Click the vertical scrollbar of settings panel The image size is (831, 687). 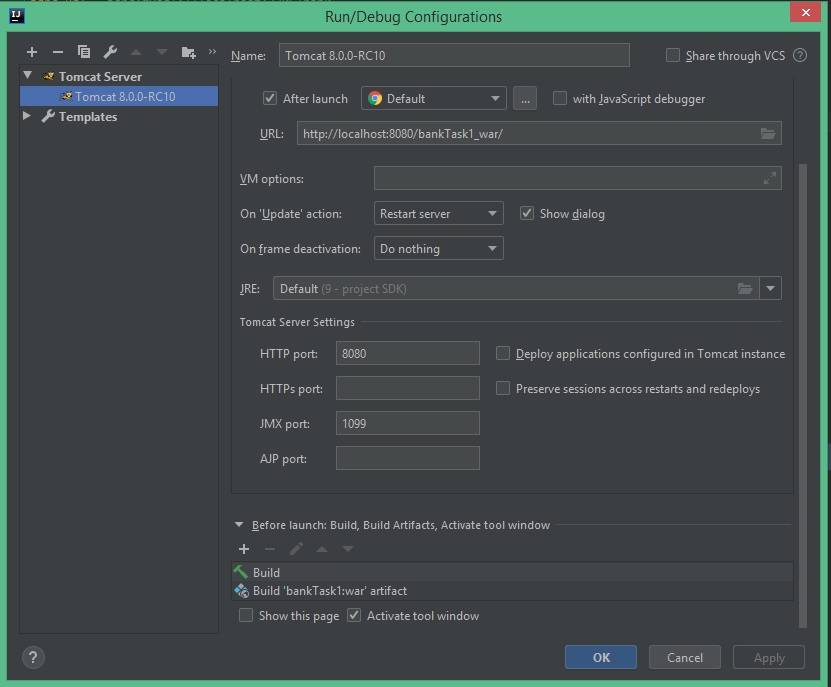tap(802, 395)
